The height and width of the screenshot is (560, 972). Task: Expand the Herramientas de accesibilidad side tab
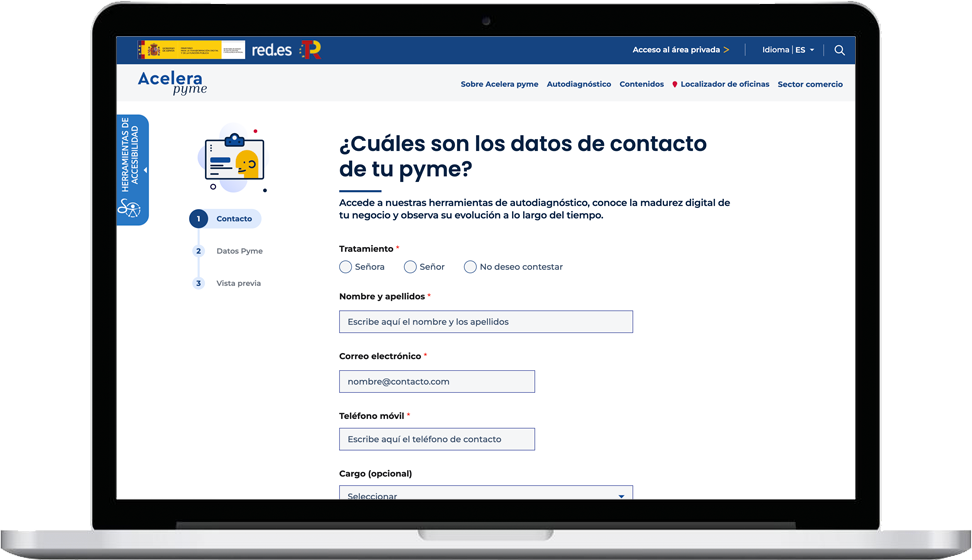(132, 169)
